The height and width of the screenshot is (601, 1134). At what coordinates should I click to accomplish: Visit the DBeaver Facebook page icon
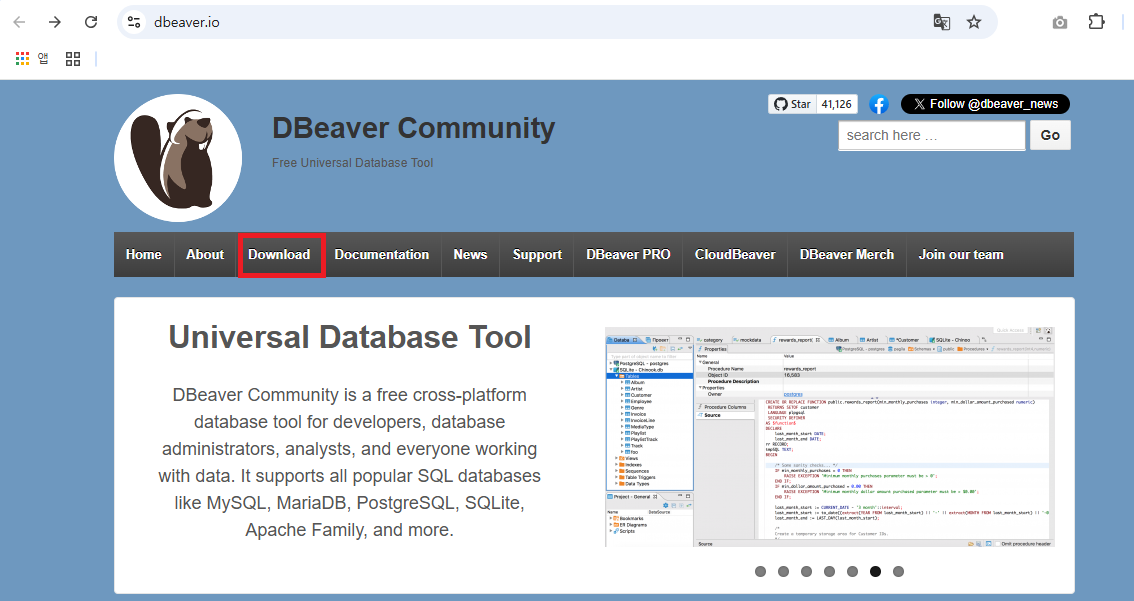[x=879, y=104]
